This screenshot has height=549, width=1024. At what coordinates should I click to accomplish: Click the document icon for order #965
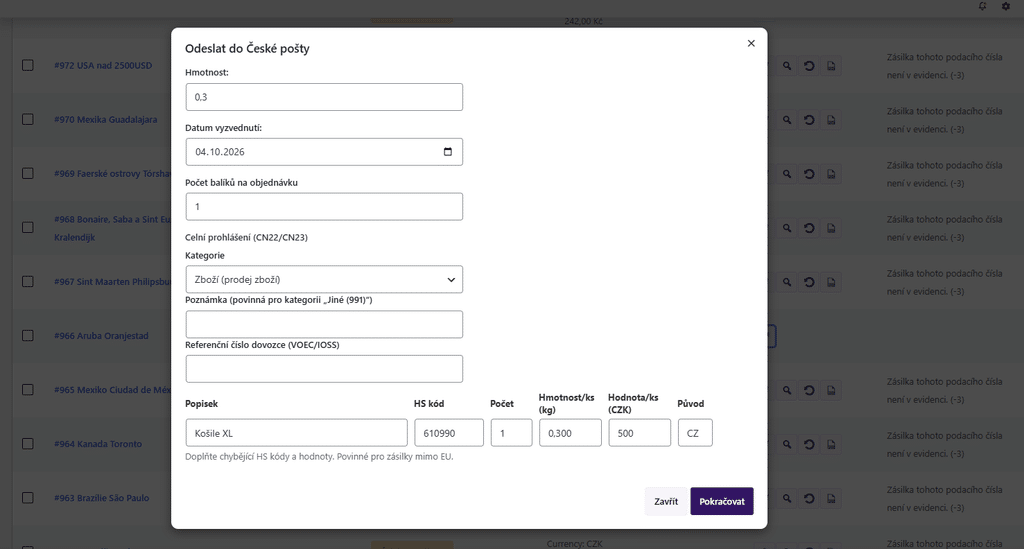pos(831,390)
